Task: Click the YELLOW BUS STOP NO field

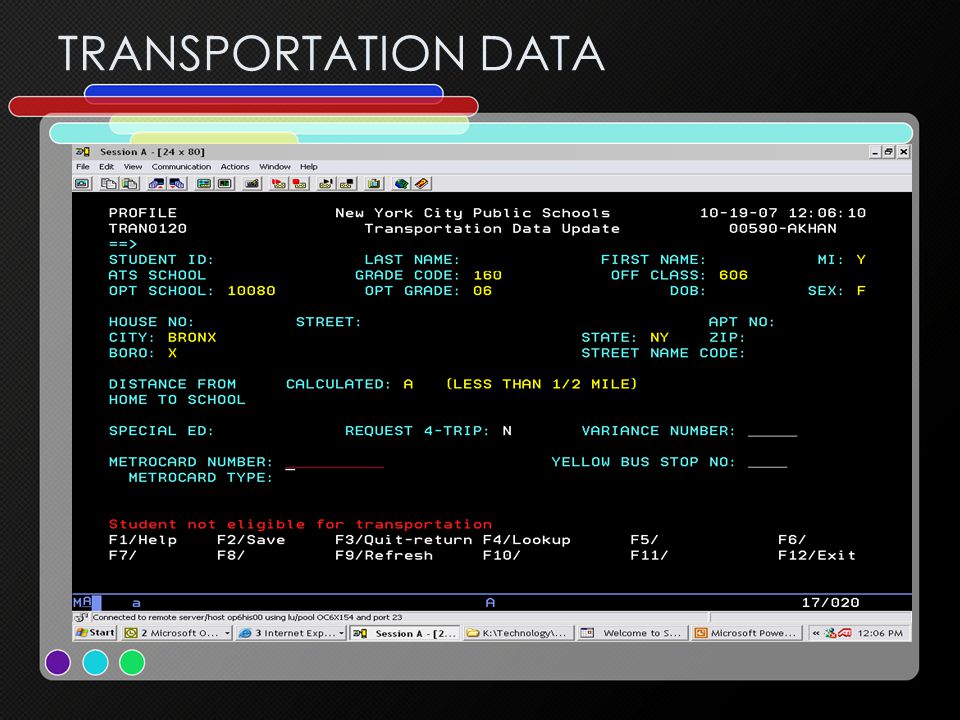Action: pyautogui.click(x=768, y=462)
